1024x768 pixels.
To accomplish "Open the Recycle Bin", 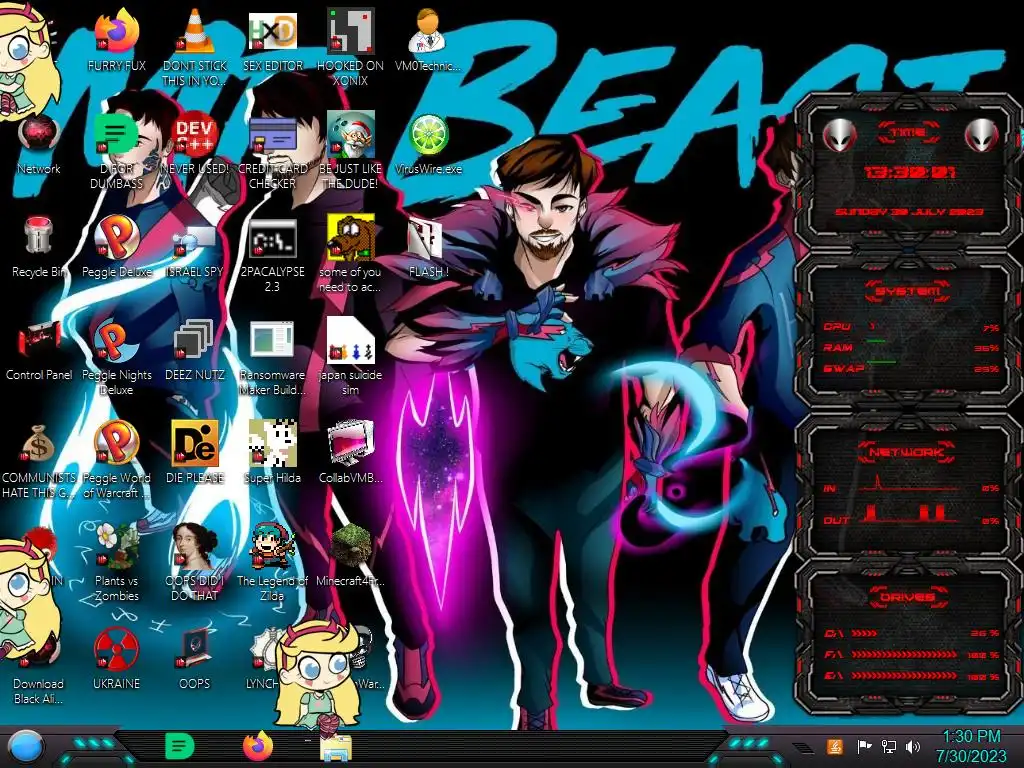I will point(39,236).
